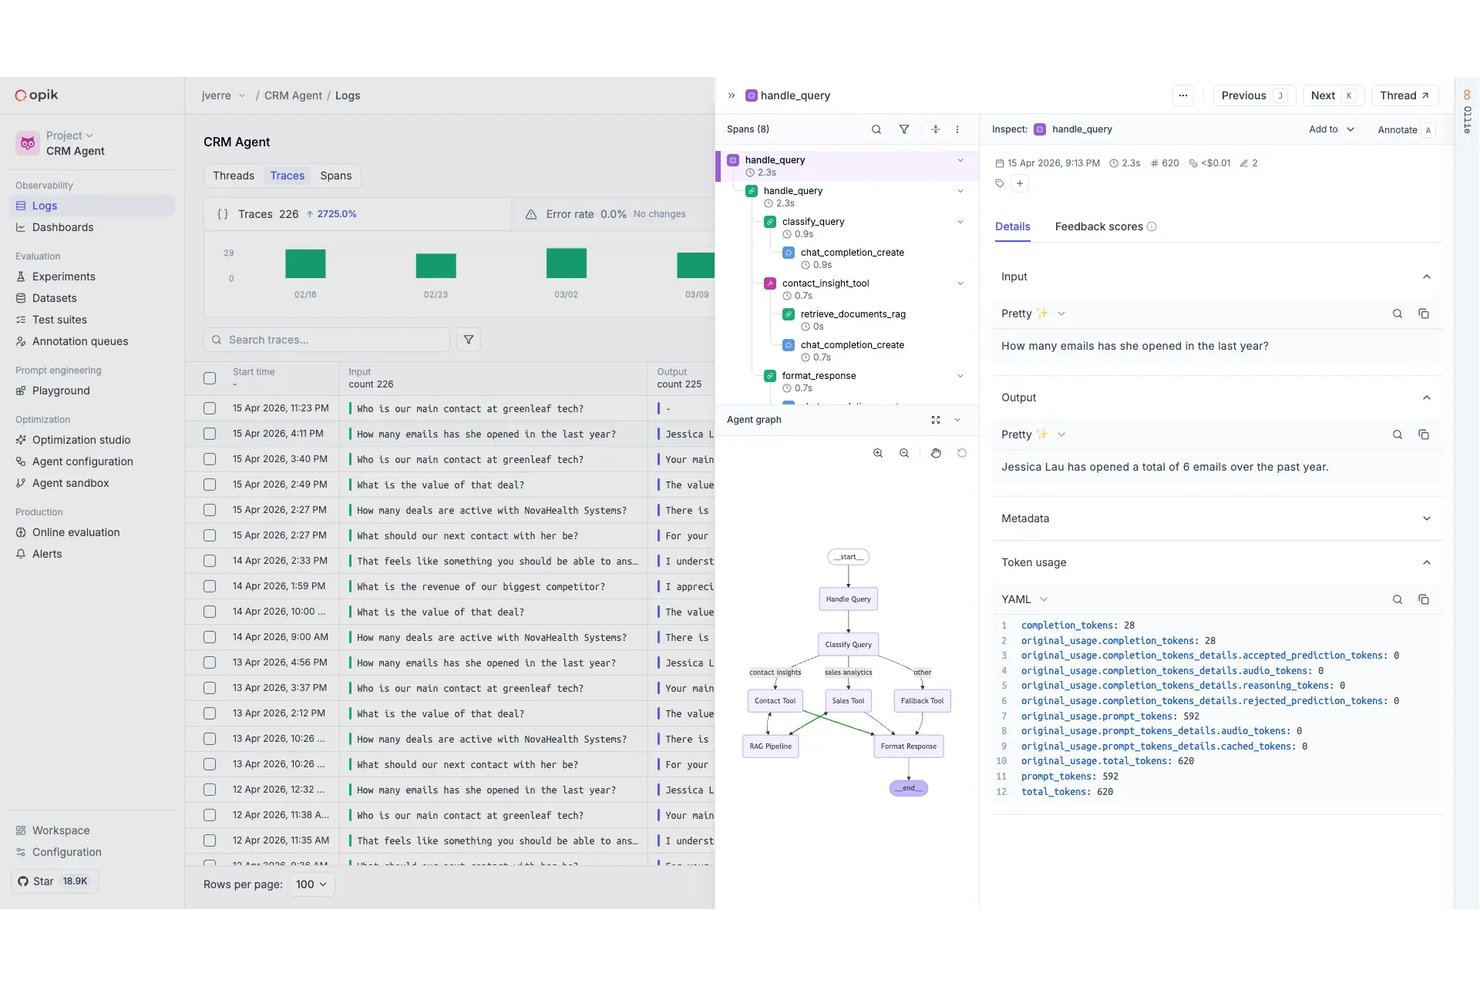Image resolution: width=1480 pixels, height=987 pixels.
Task: Select the Sales Tool node in Agent graph
Action: 848,701
